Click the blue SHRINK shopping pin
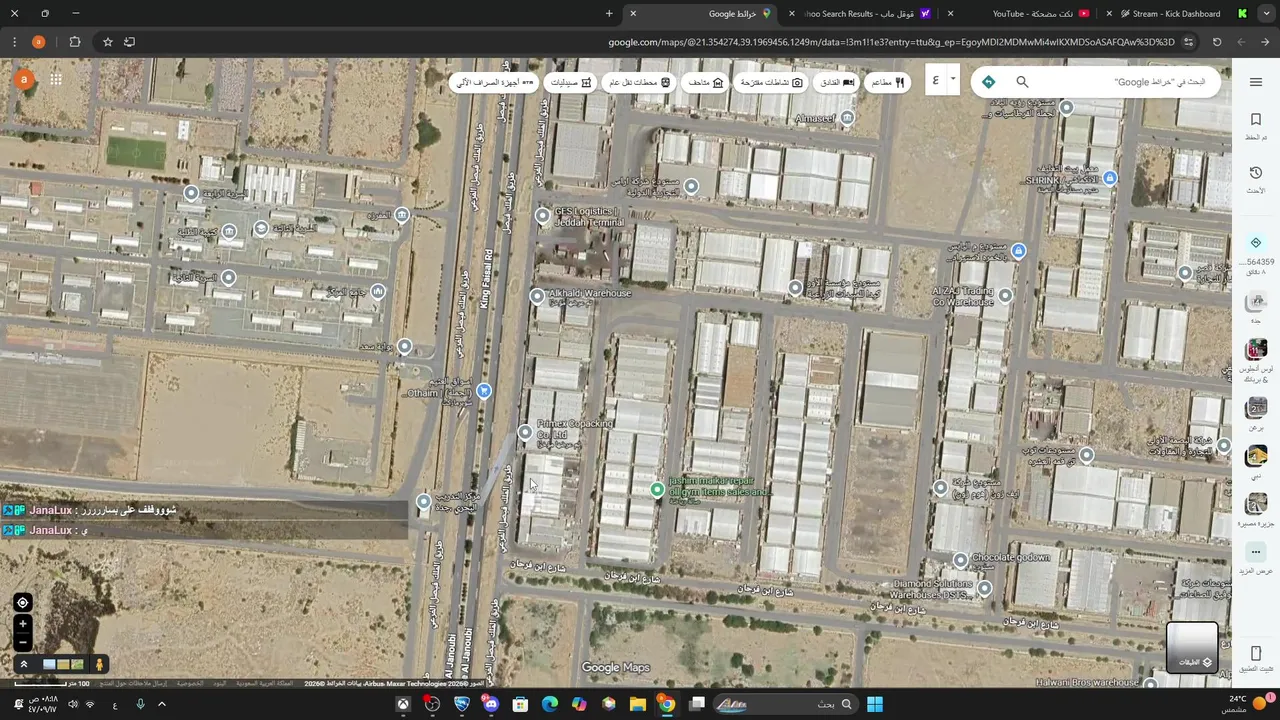This screenshot has width=1280, height=720. [1109, 178]
